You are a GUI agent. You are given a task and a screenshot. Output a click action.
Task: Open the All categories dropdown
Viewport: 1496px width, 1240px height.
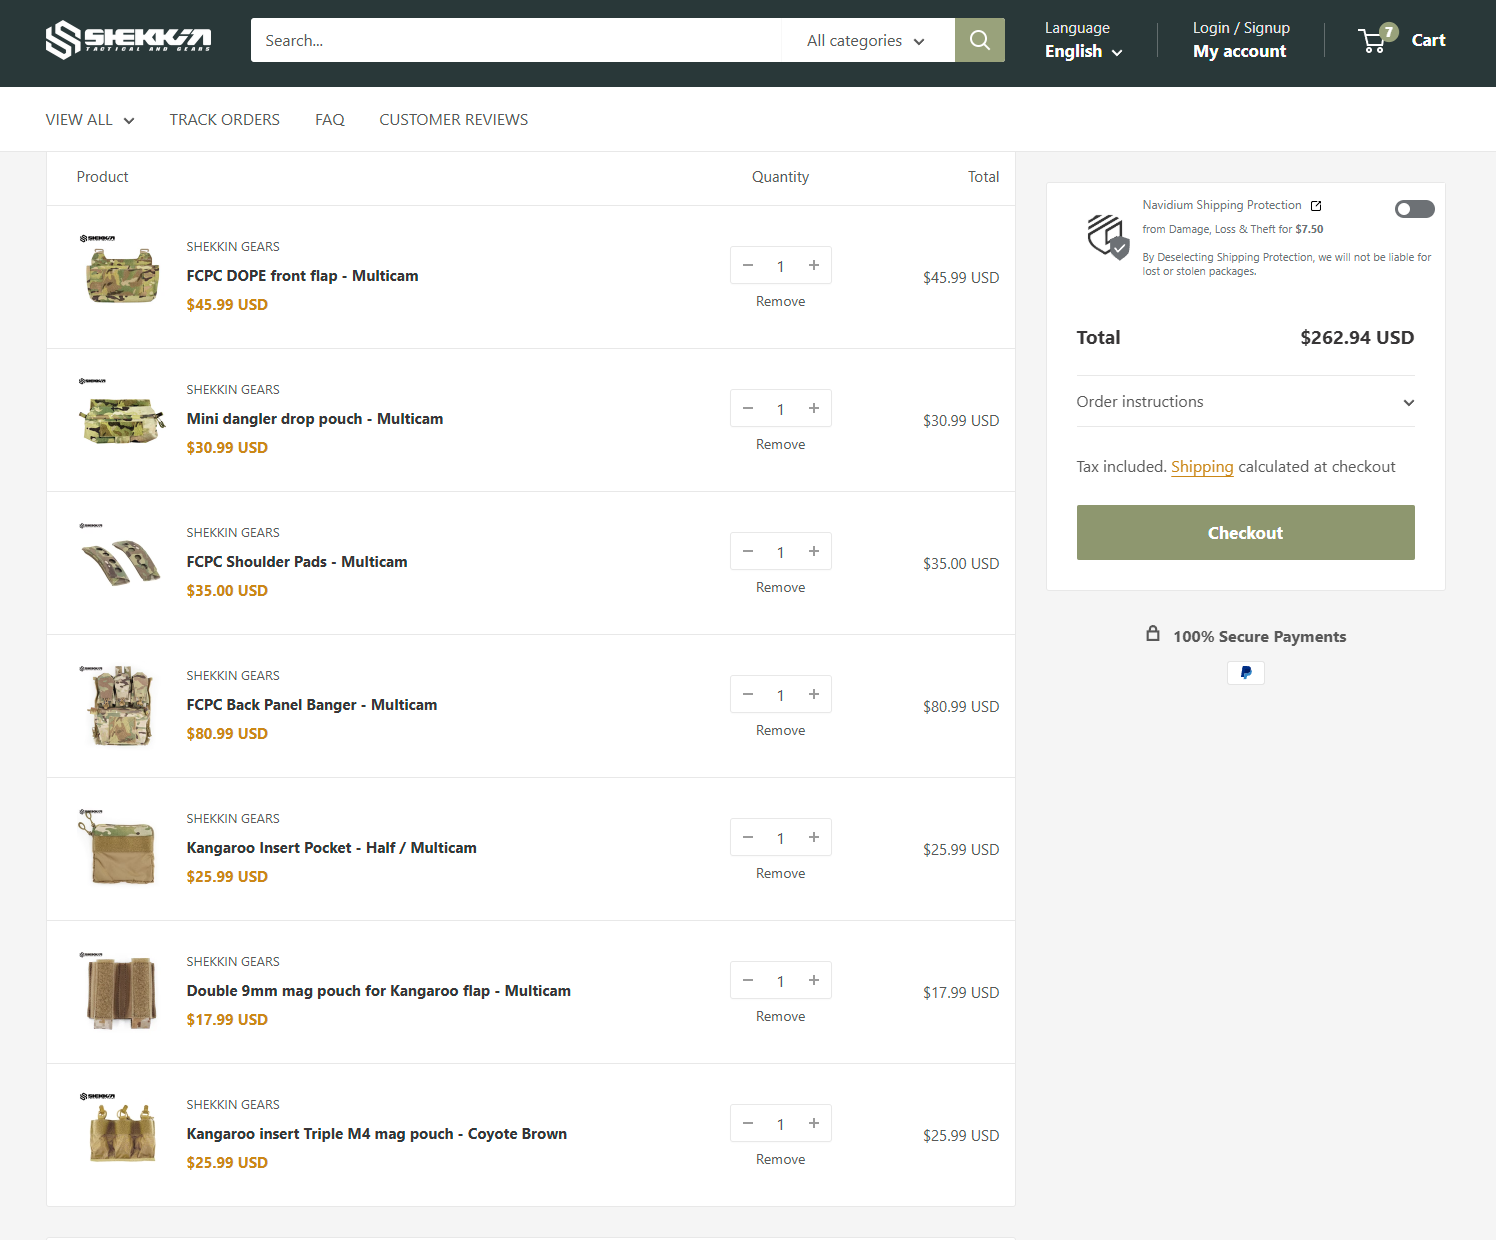(x=866, y=41)
